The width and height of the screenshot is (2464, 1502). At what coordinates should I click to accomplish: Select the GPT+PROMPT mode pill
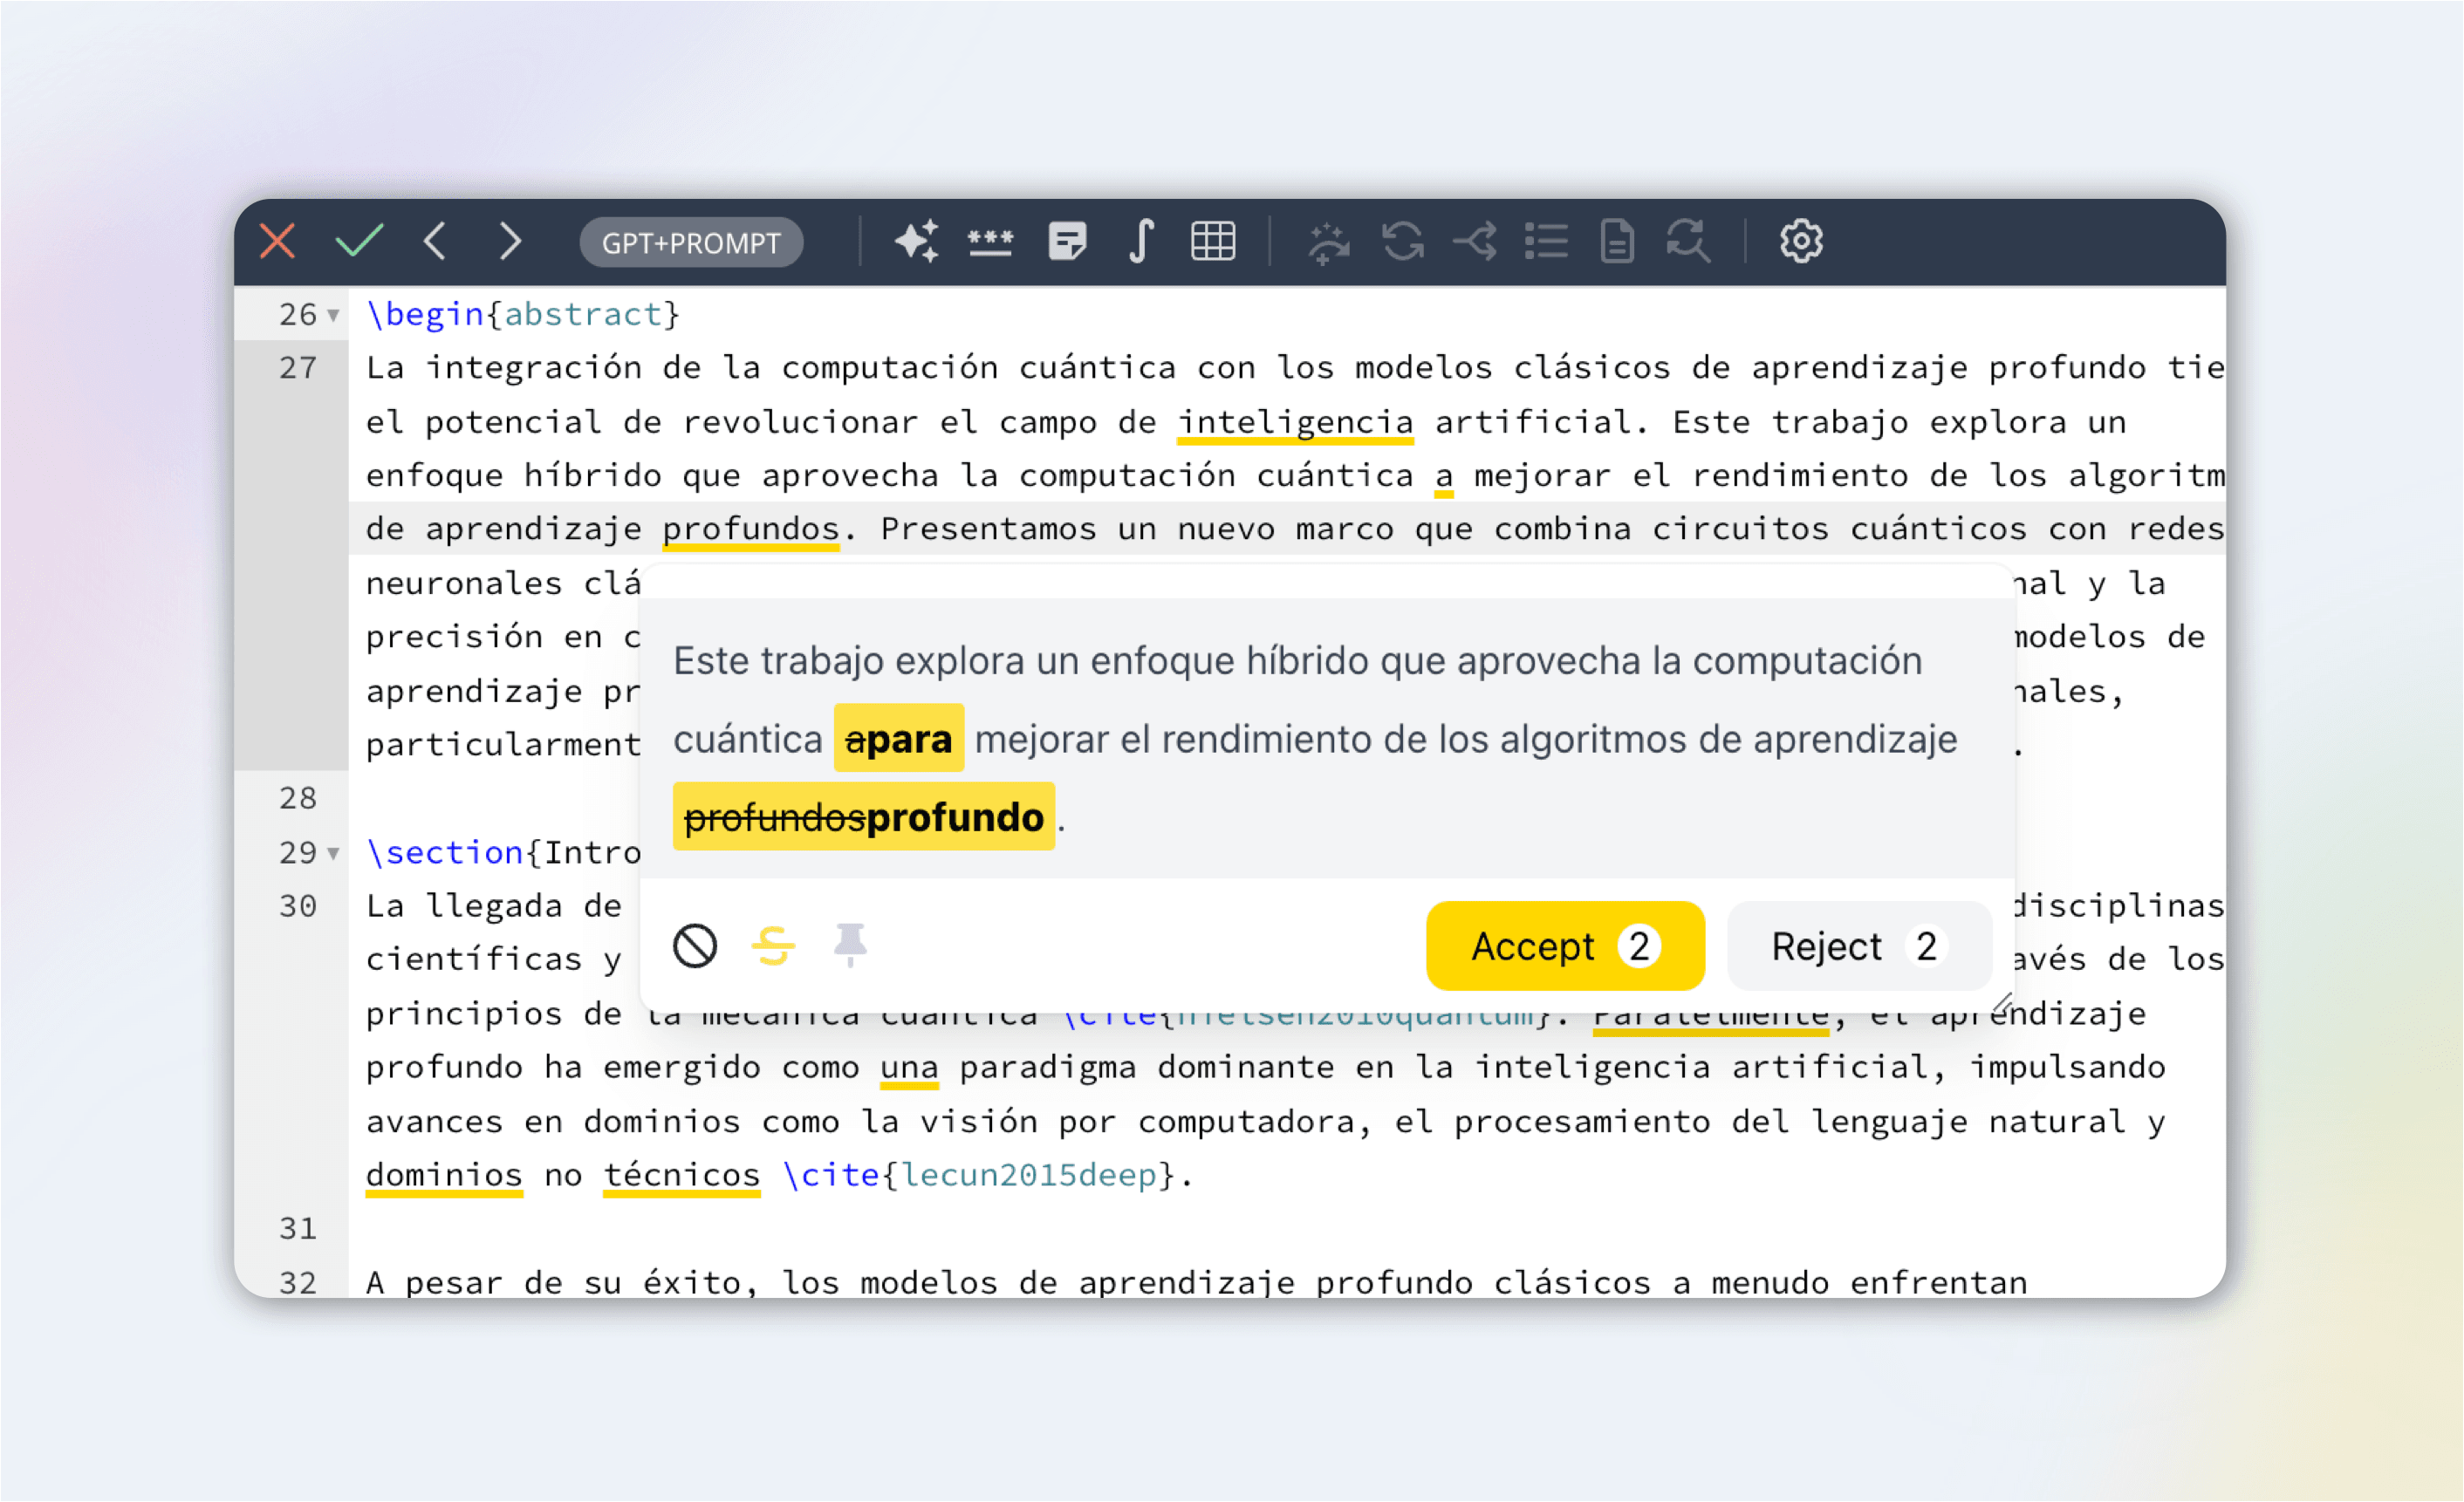[x=691, y=243]
